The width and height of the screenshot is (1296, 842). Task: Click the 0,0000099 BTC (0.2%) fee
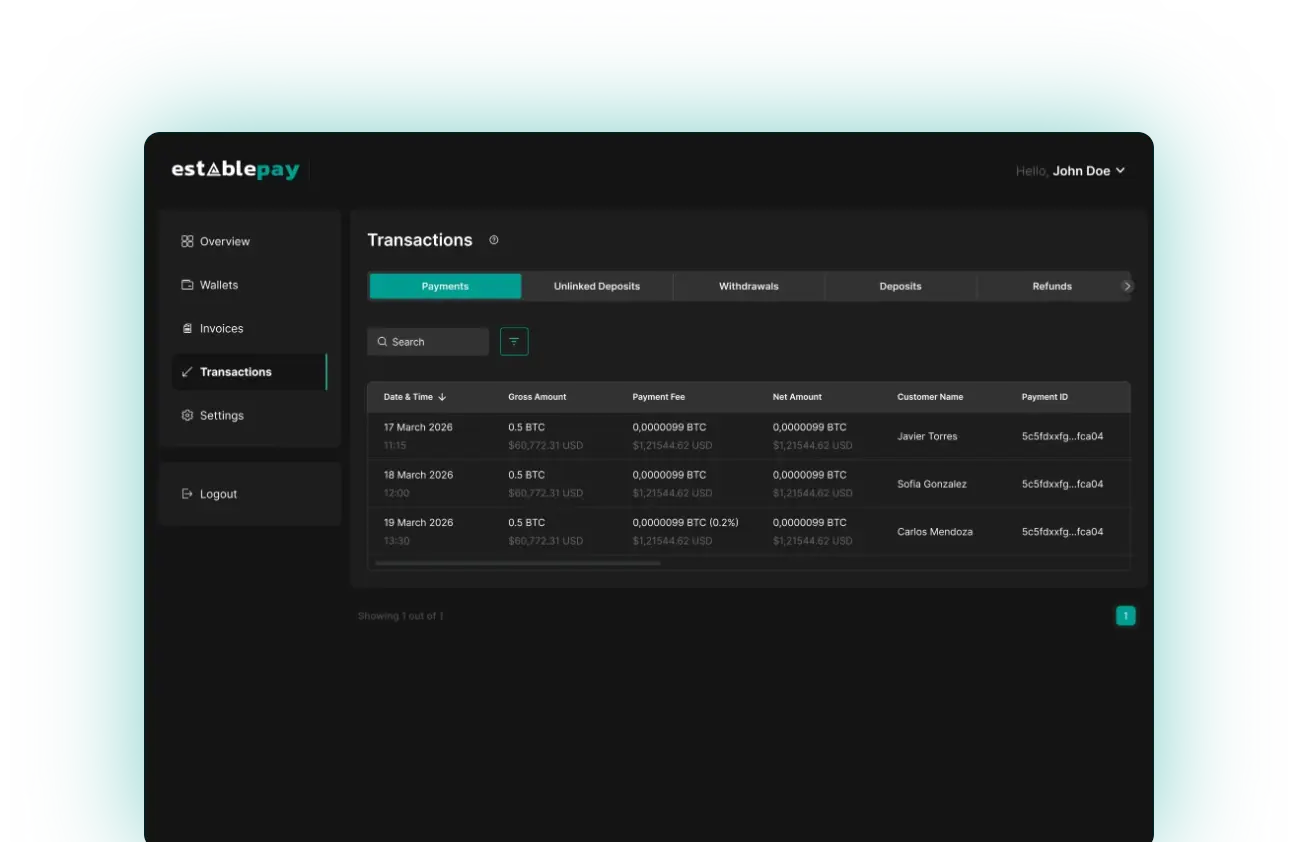(686, 523)
